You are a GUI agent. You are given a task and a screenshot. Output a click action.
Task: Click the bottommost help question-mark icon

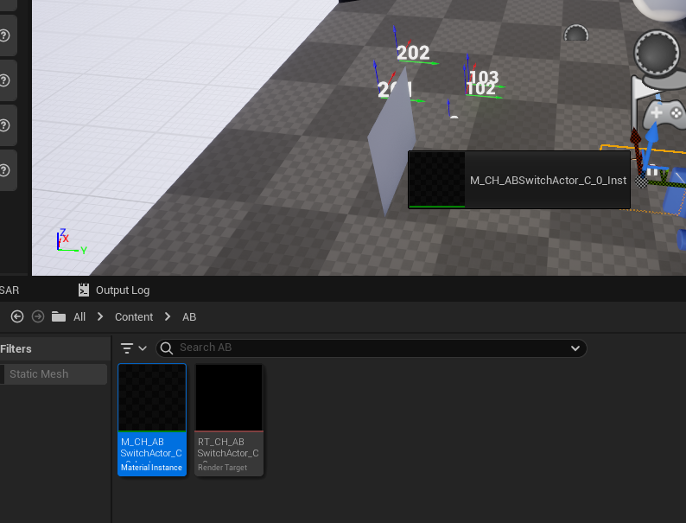5,169
